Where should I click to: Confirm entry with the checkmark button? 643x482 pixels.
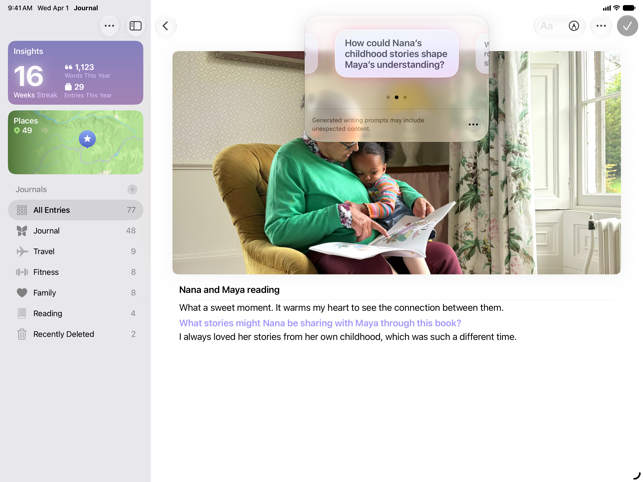[x=627, y=26]
